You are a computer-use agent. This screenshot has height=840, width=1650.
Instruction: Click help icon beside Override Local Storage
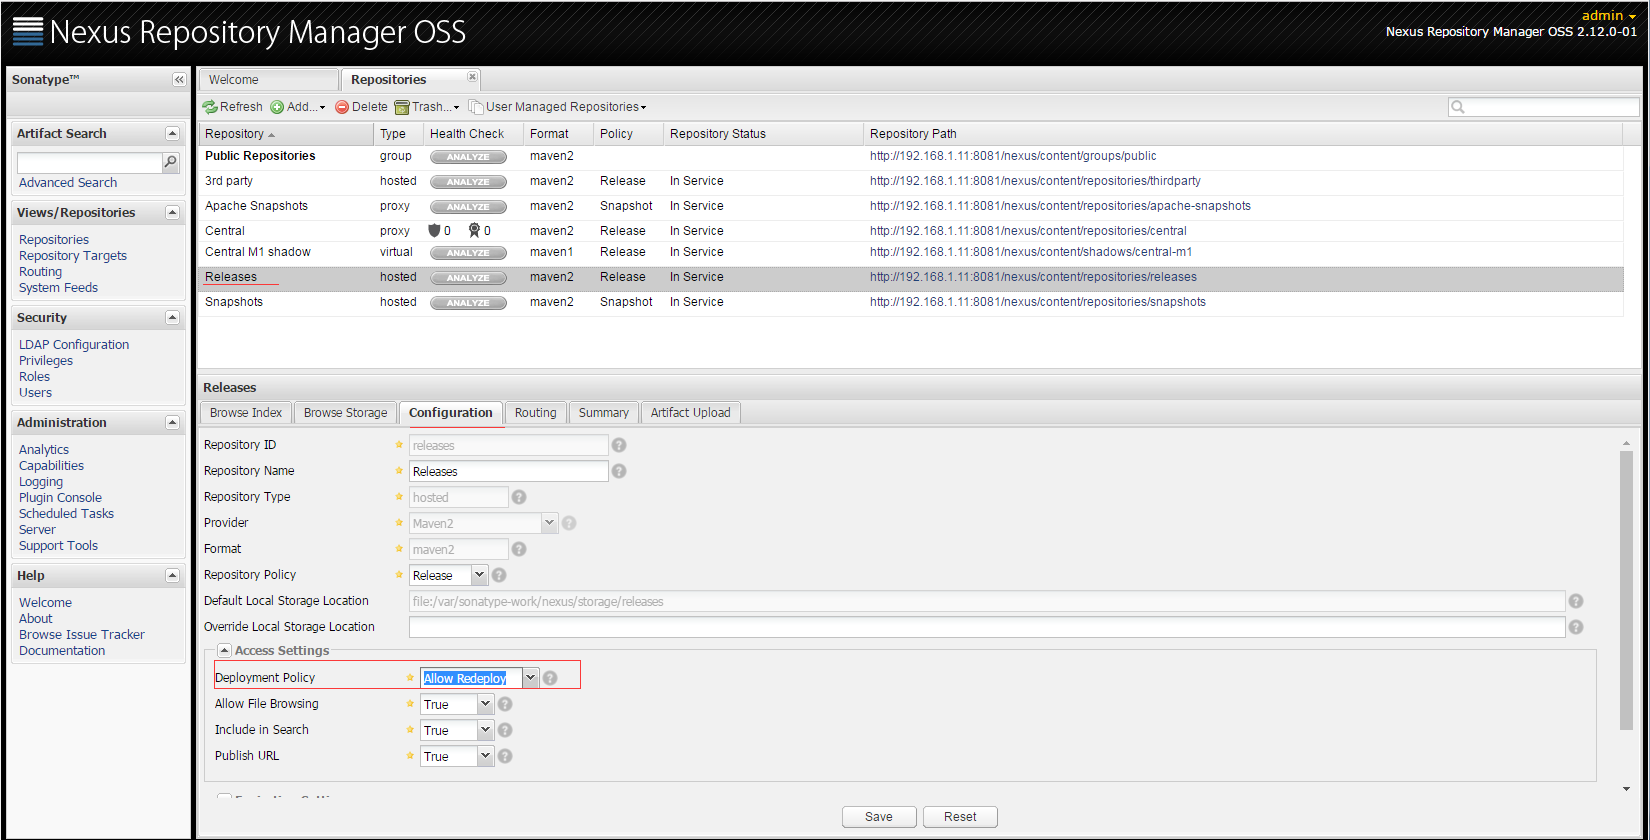(1576, 627)
